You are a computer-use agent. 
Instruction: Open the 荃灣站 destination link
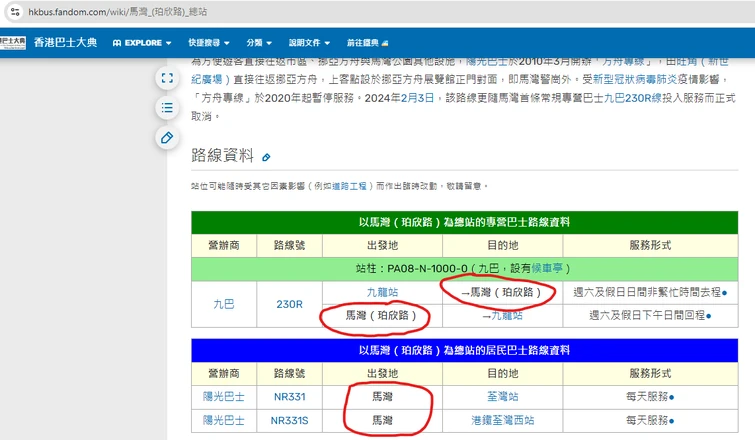point(503,397)
